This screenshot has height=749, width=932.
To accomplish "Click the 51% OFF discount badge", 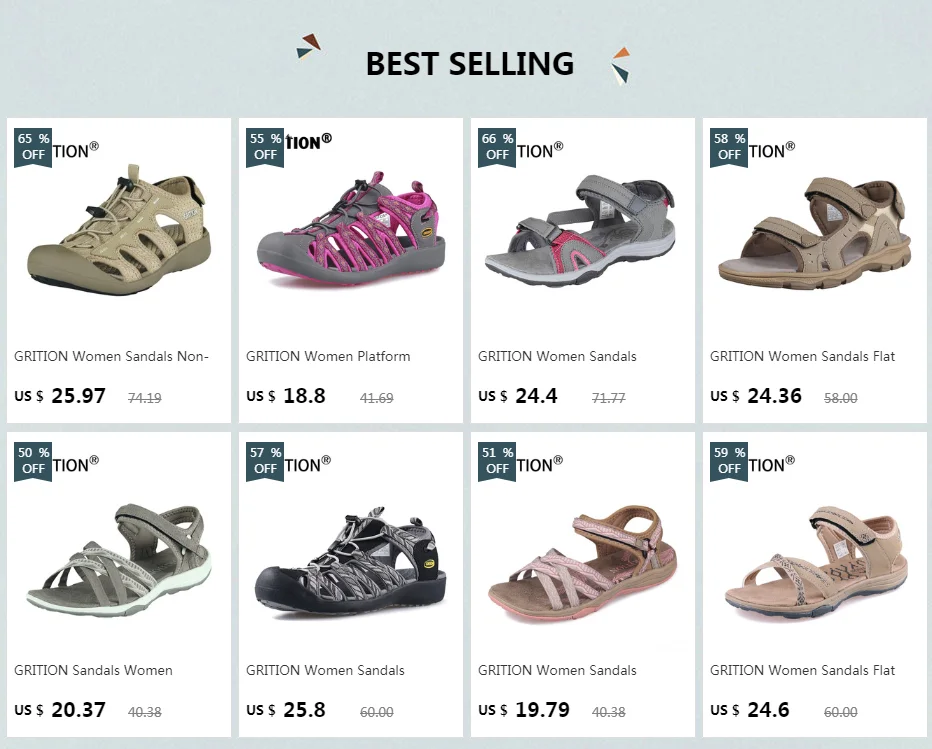I will [497, 460].
